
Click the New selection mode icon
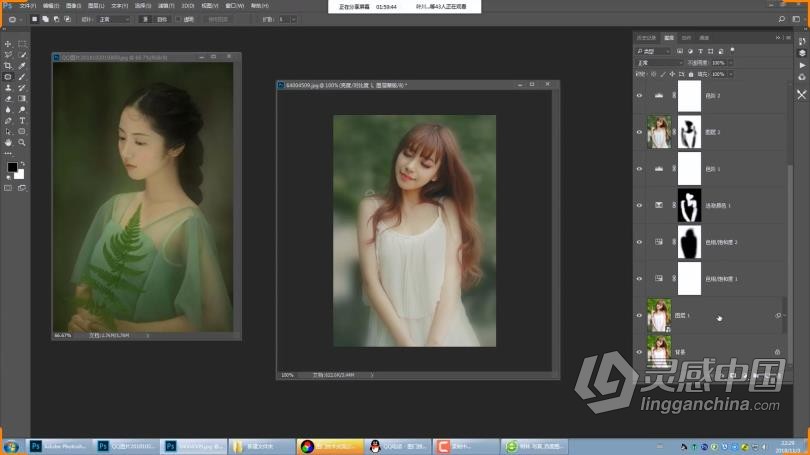tap(35, 19)
